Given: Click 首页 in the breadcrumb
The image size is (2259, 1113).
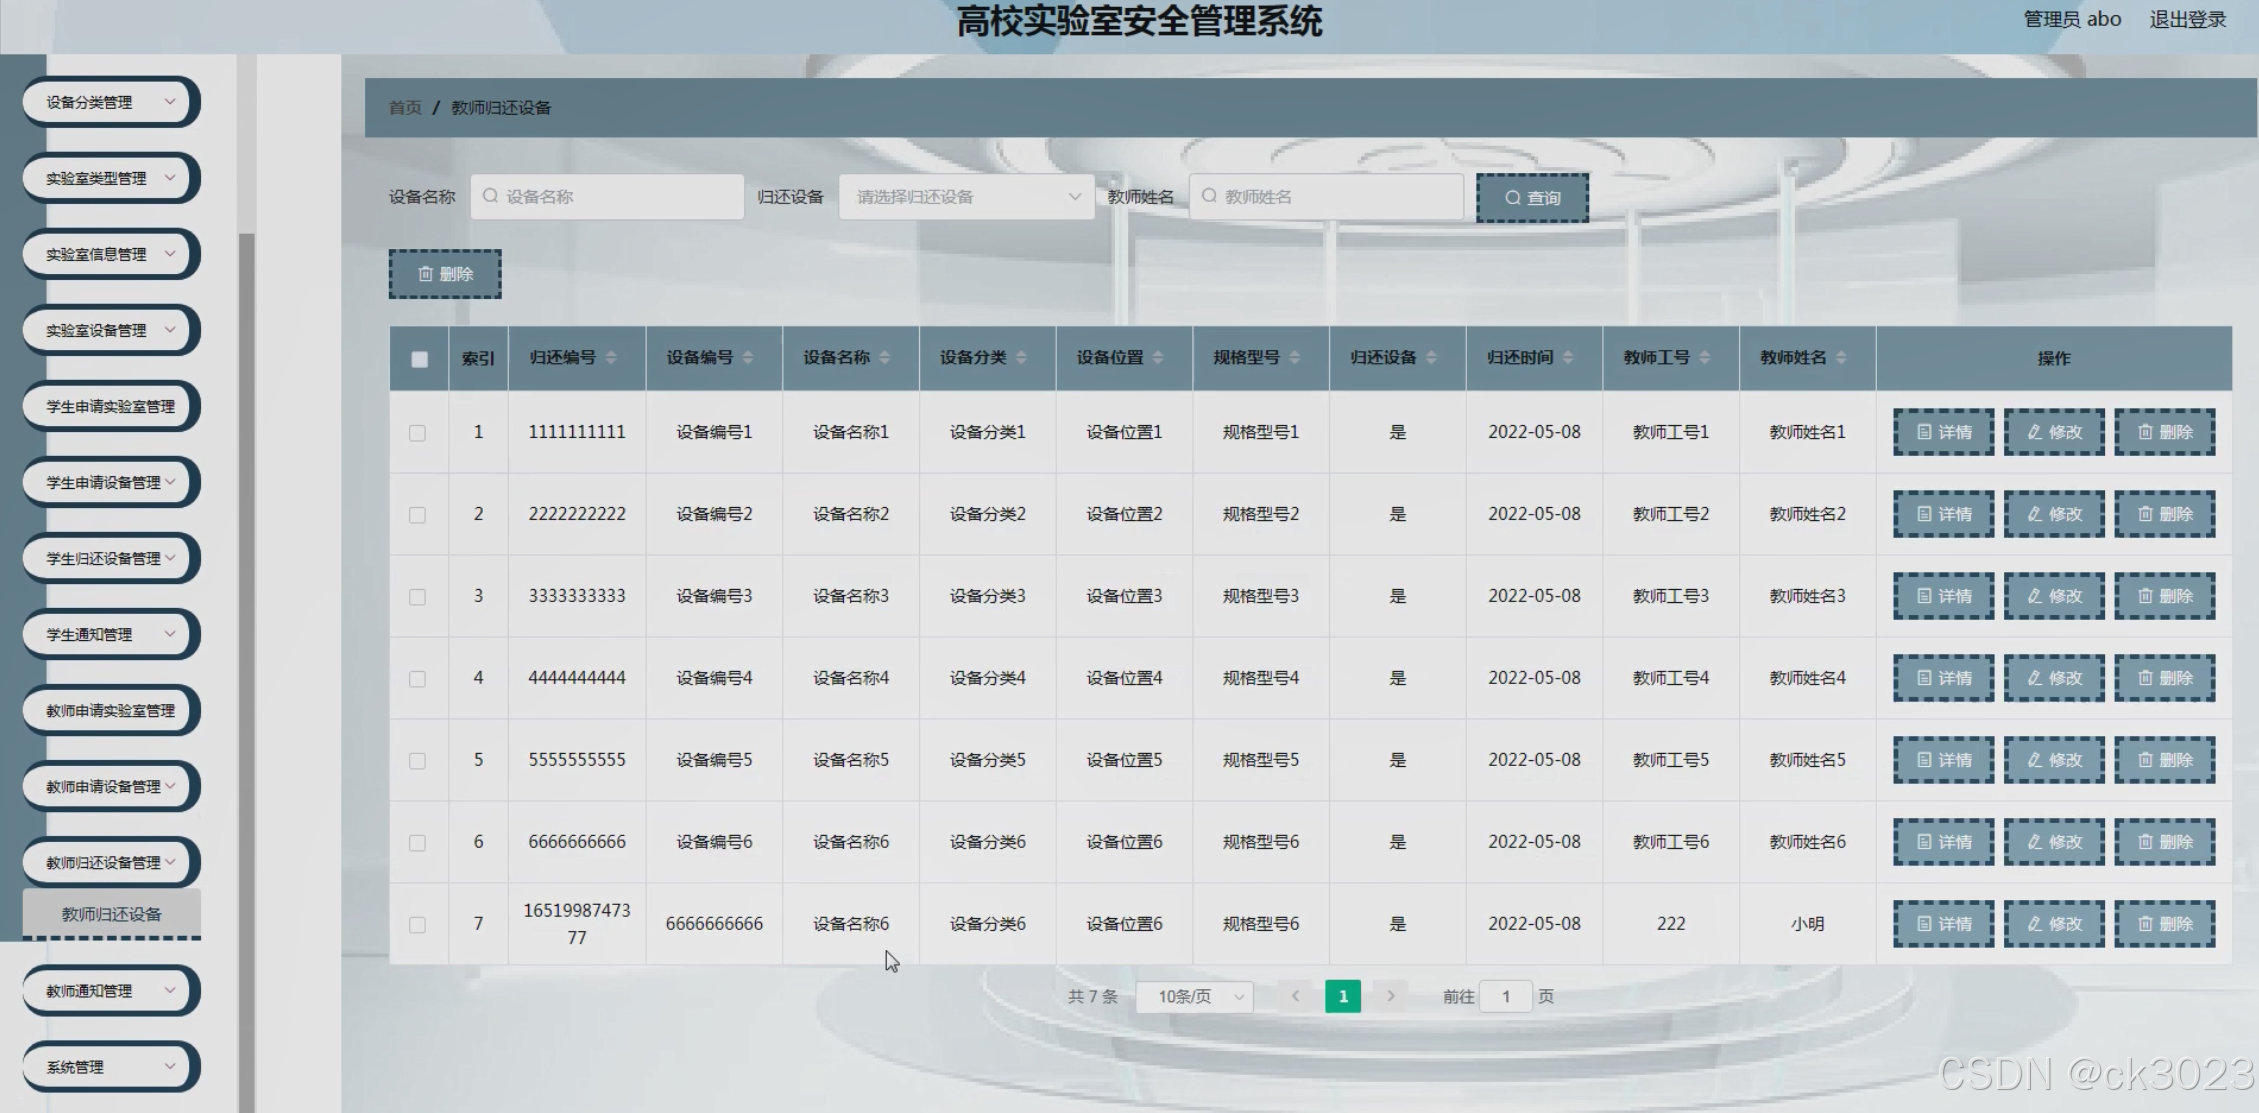Looking at the screenshot, I should pyautogui.click(x=405, y=108).
